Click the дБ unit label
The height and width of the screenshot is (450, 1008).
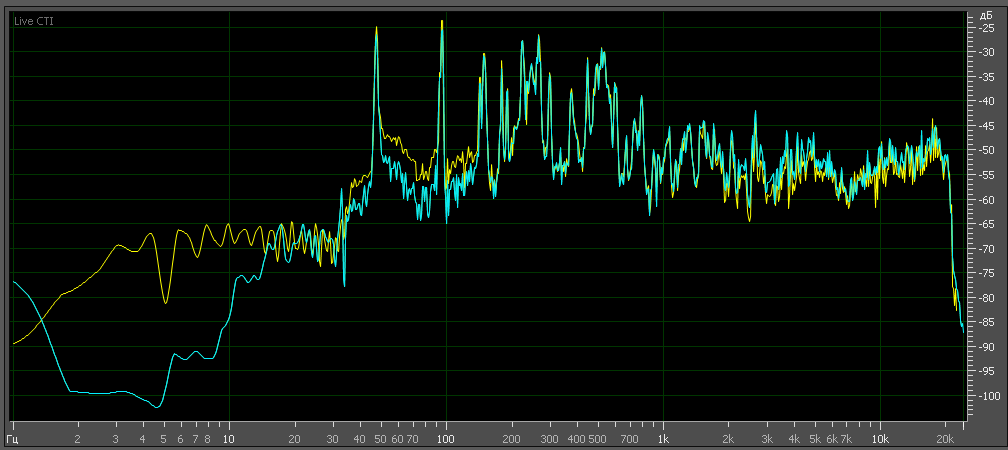(985, 15)
